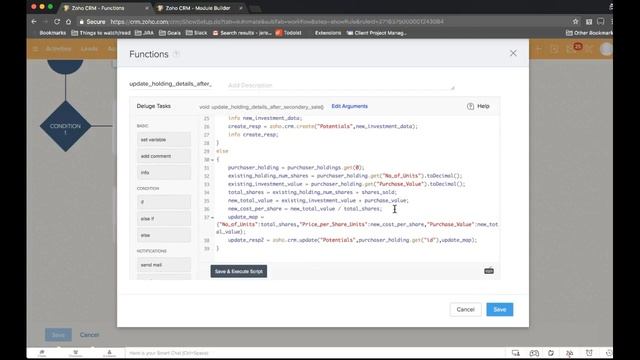Click the browser reload icon
Screen dimensions: 640x360
57,22
